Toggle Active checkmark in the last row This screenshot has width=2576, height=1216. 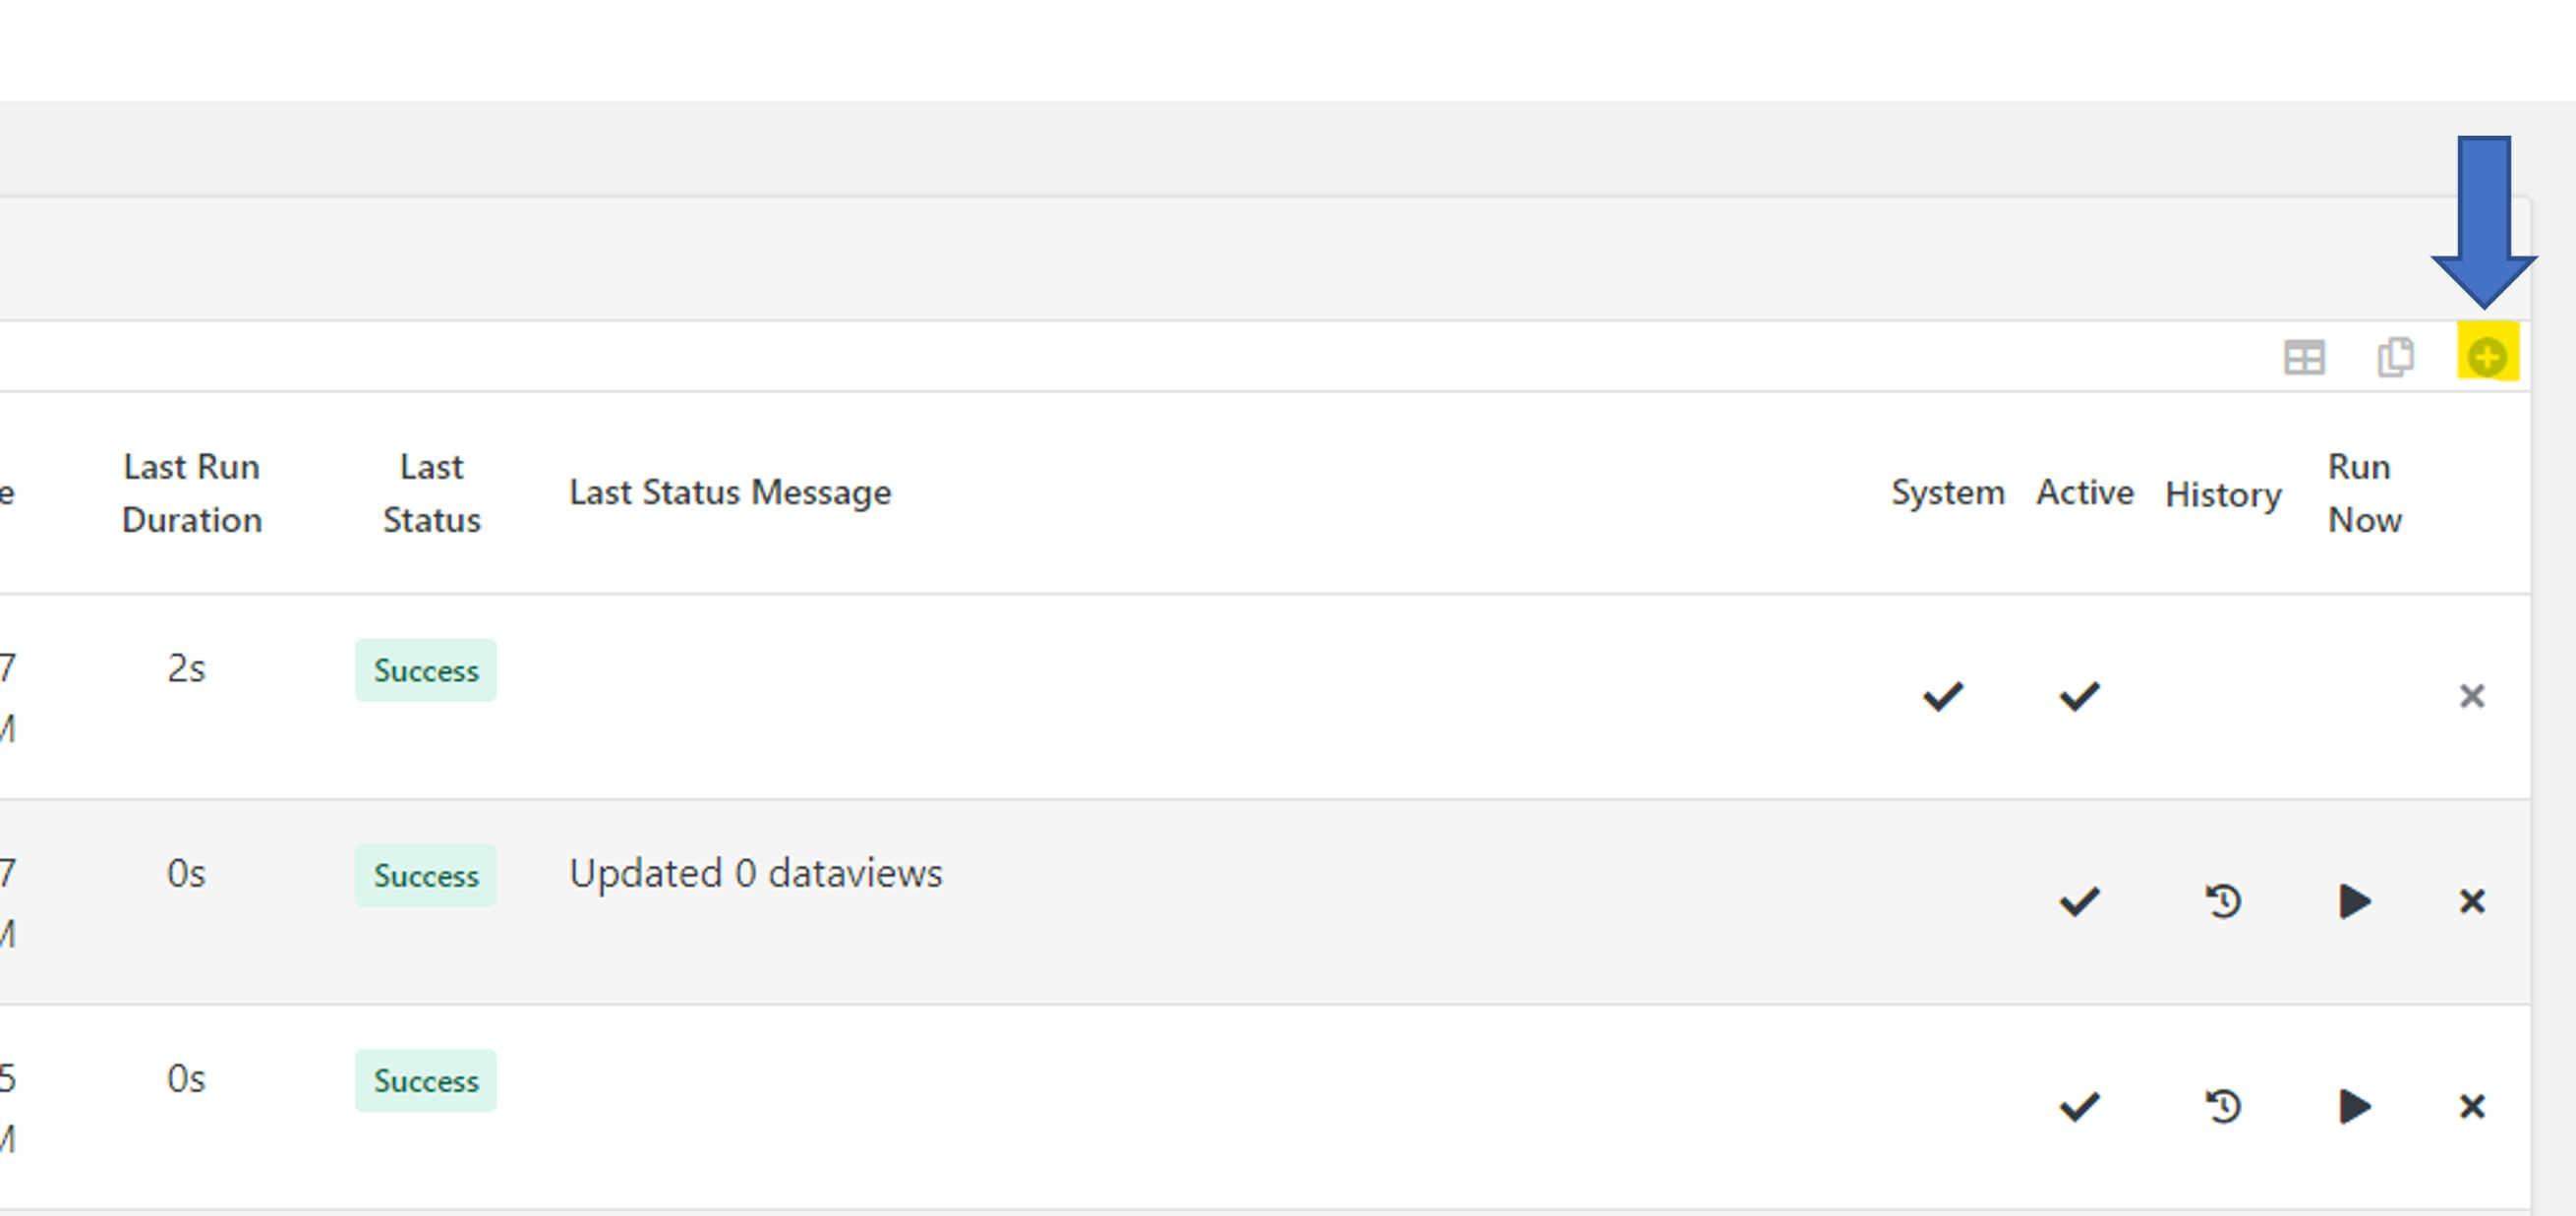tap(2079, 1106)
